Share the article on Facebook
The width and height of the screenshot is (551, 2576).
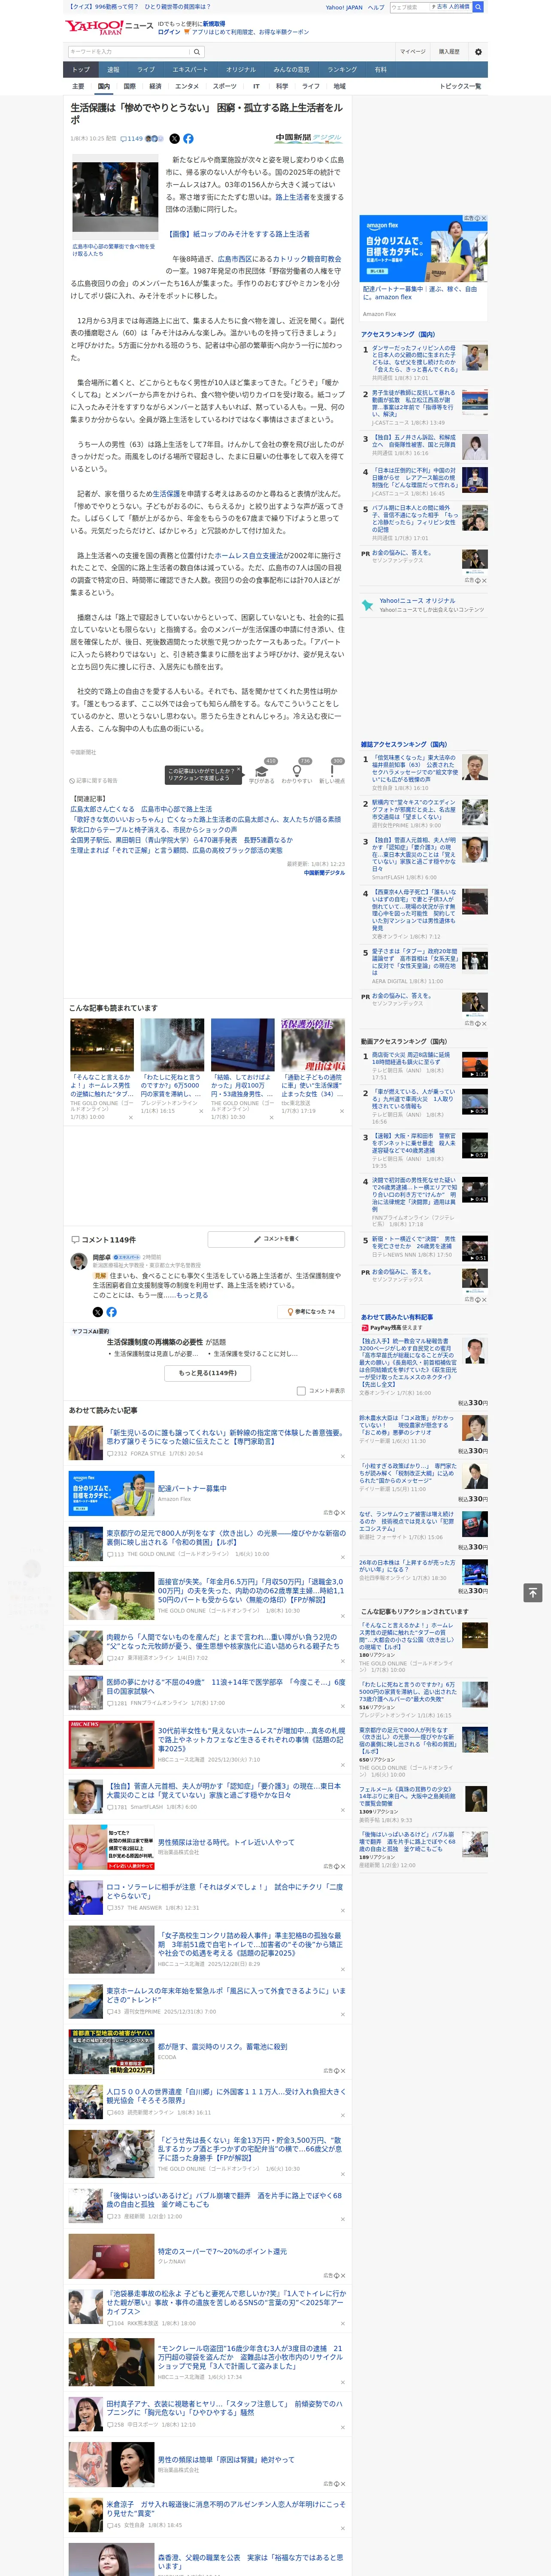pyautogui.click(x=188, y=139)
